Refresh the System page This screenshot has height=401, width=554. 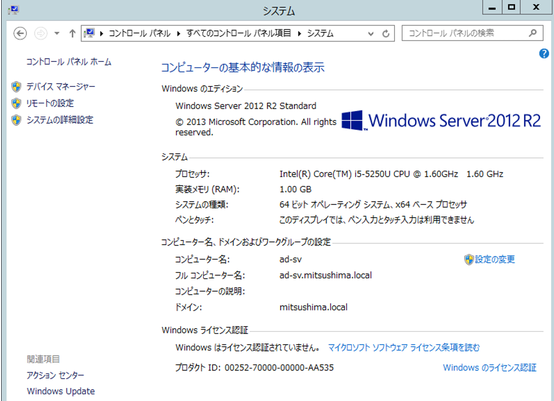386,34
